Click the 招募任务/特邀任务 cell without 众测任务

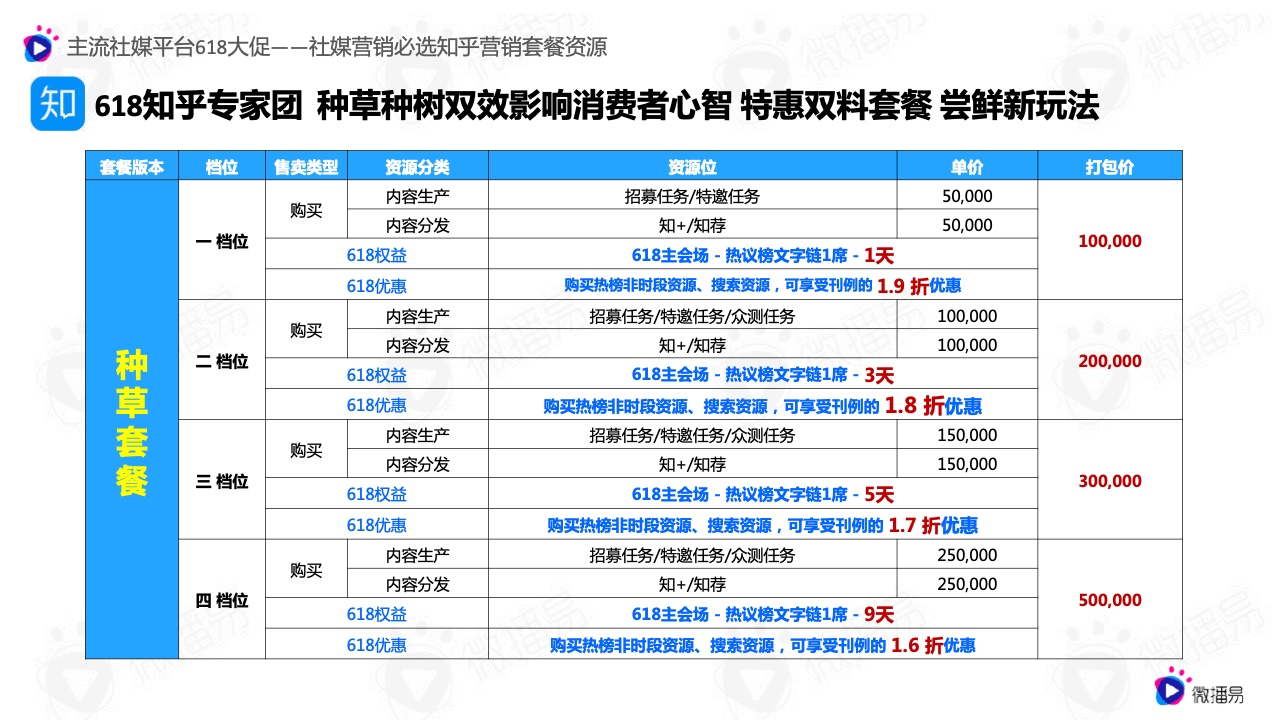[692, 196]
